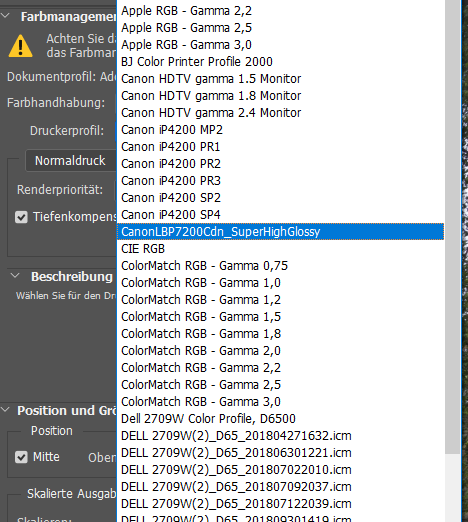Select ColorMatch RGB - Gamma 2,5

pyautogui.click(x=281, y=385)
